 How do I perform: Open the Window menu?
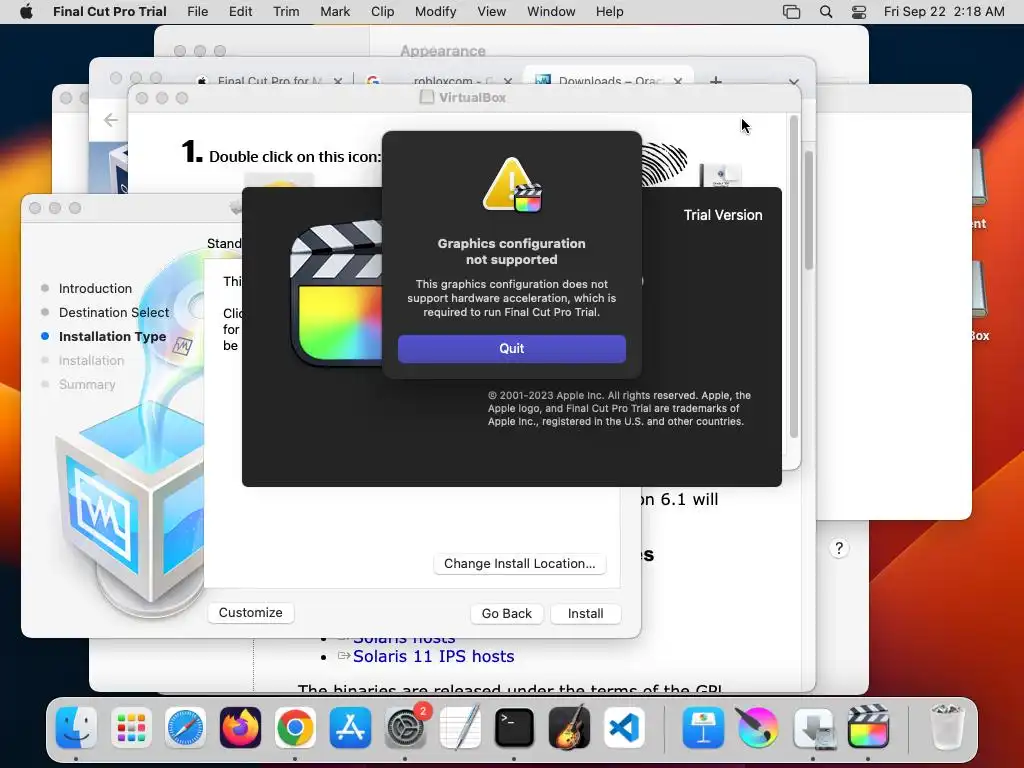[551, 12]
